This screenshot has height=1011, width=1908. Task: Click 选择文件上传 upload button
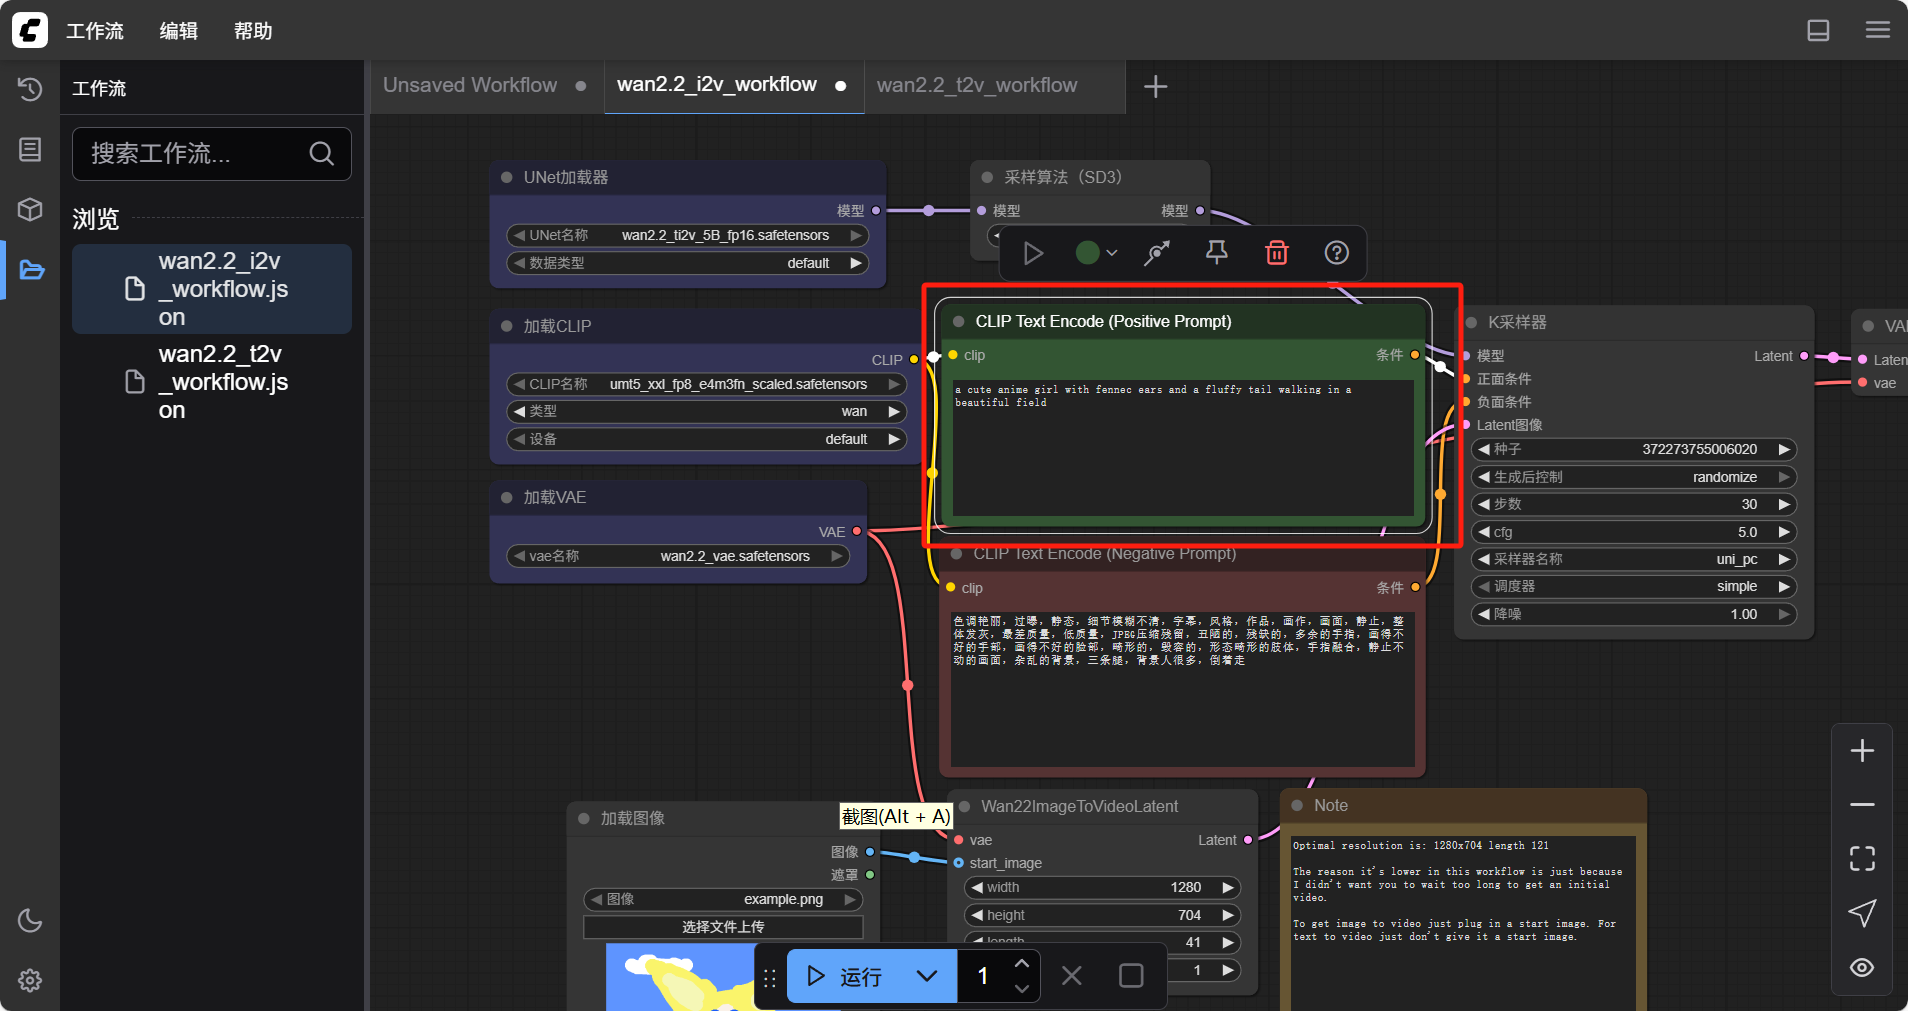tap(723, 927)
